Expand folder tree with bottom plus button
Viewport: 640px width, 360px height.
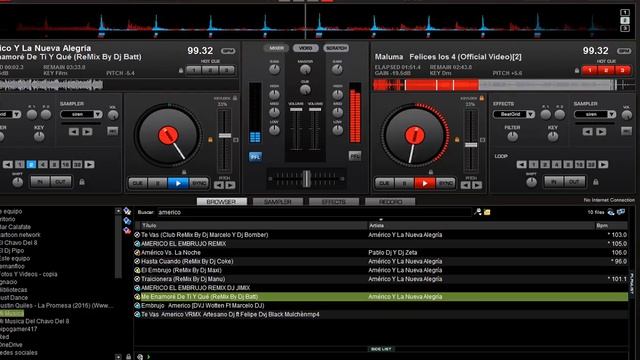point(118,357)
